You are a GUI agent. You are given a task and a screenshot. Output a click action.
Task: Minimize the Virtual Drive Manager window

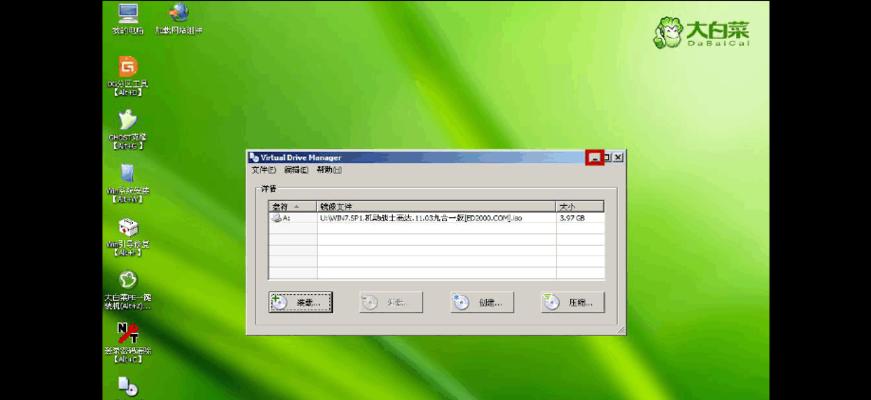595,158
